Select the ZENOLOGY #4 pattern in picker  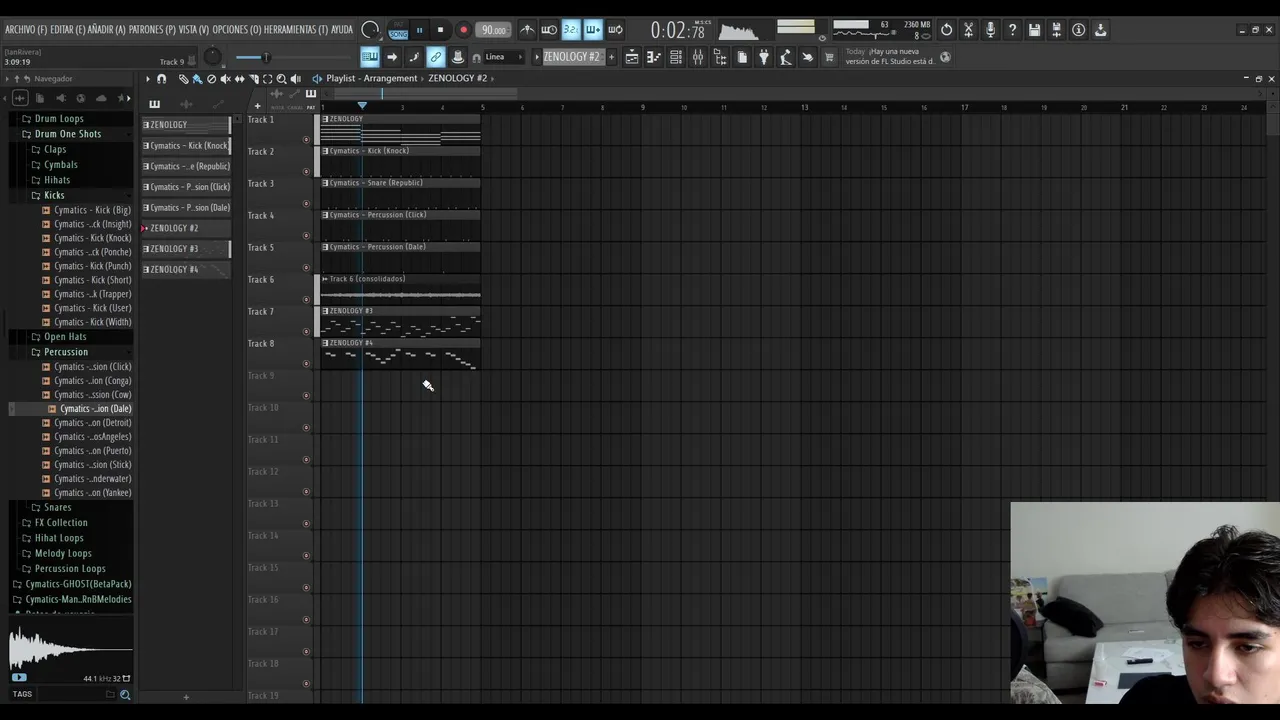[x=186, y=269]
